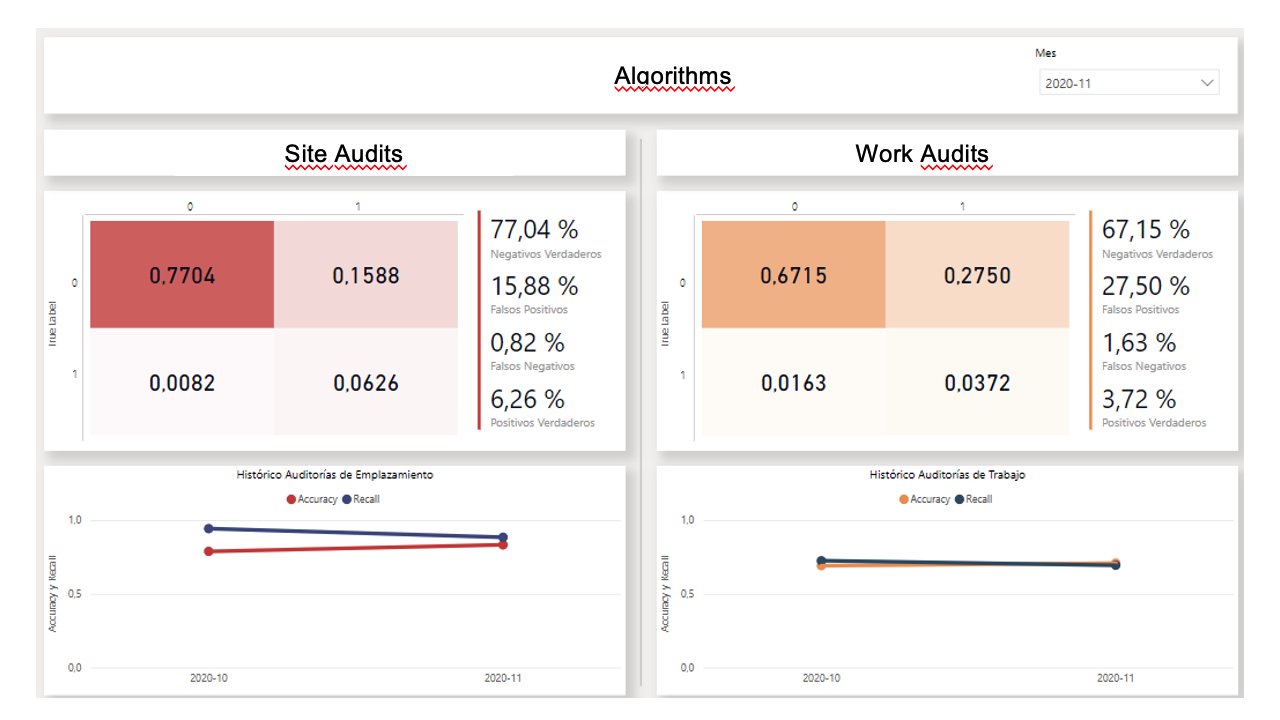
Task: Click the 6,26 % Positivos Verdaderos card
Action: click(x=542, y=407)
